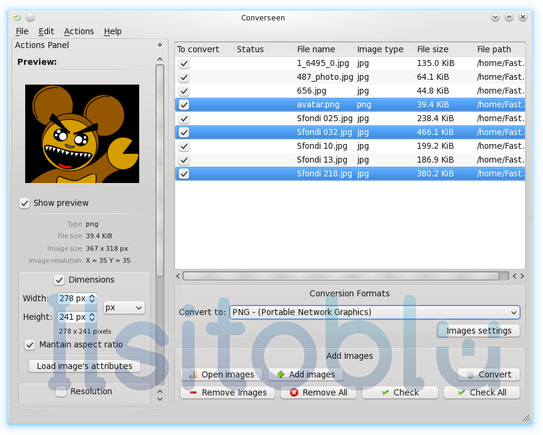Image resolution: width=543 pixels, height=435 pixels.
Task: Open the Actions menu
Action: (79, 31)
